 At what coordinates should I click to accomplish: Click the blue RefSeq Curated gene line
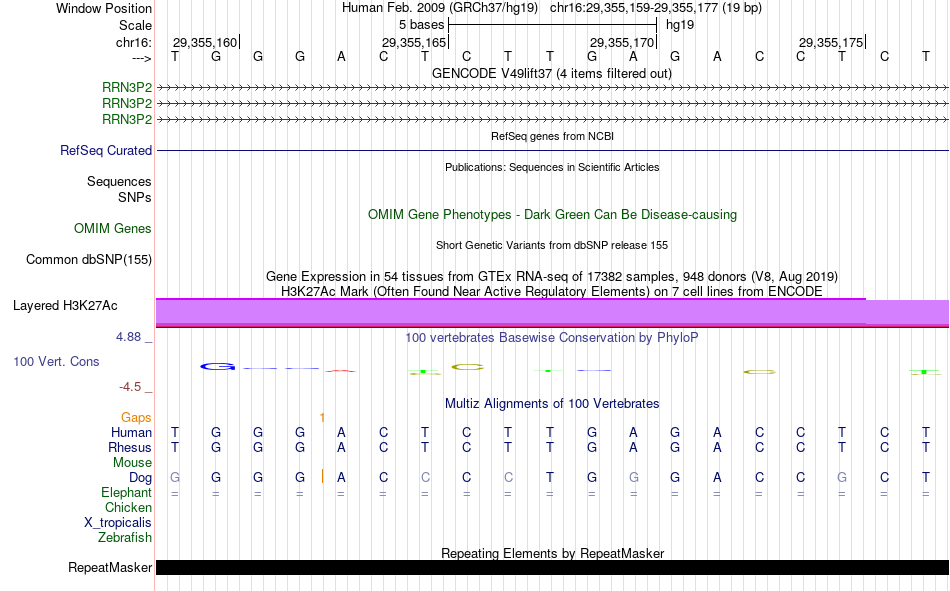552,150
